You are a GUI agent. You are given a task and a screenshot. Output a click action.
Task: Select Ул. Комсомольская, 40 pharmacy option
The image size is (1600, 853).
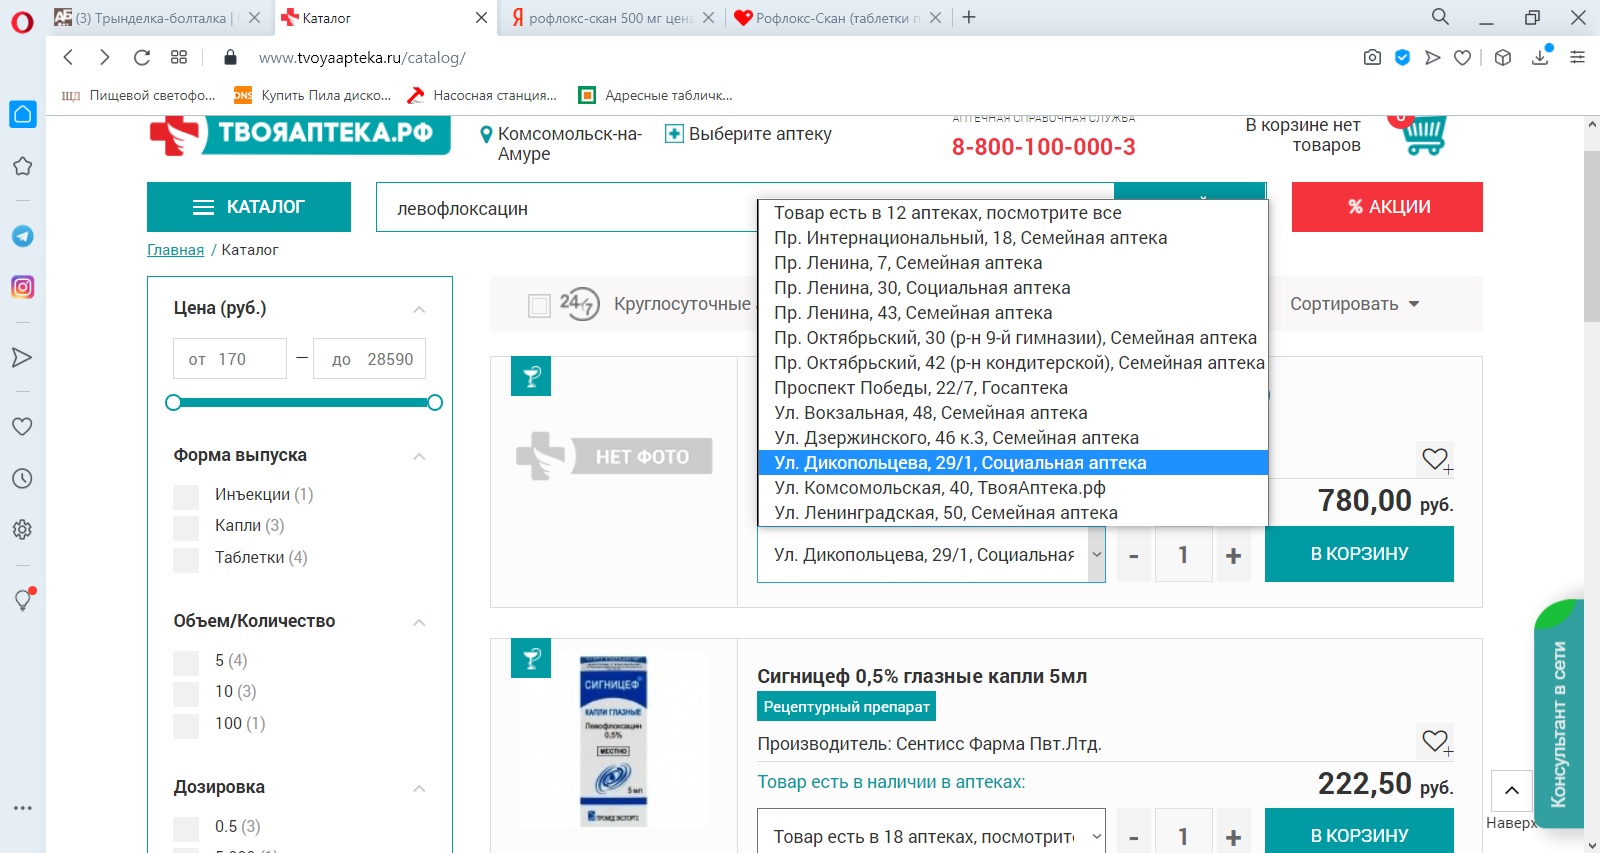coord(939,488)
